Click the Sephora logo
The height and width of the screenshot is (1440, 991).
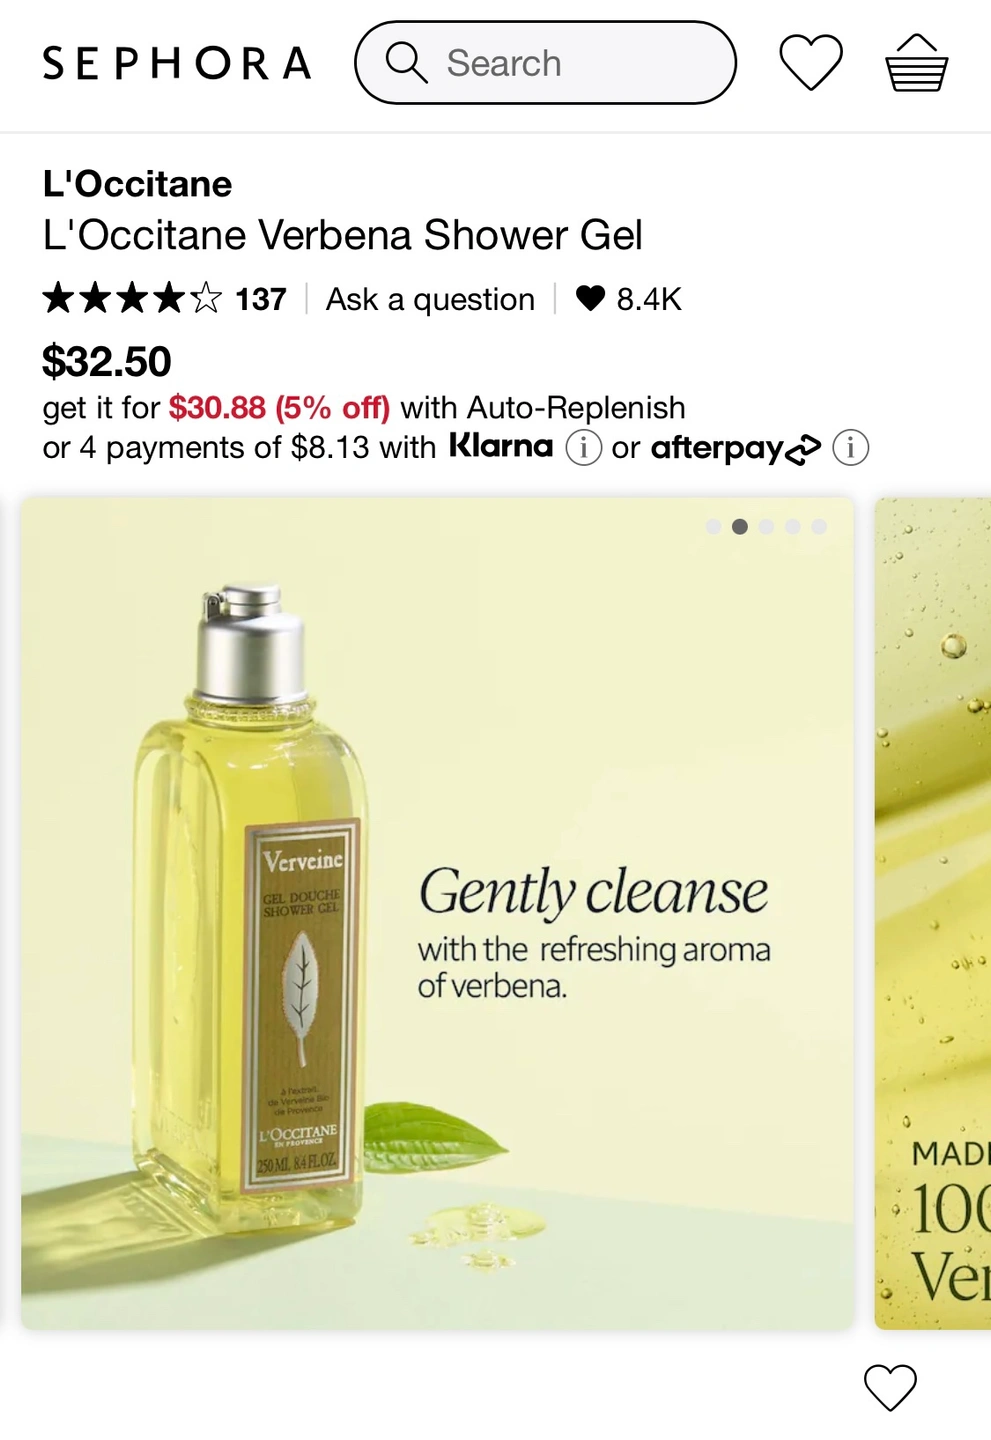pyautogui.click(x=177, y=63)
